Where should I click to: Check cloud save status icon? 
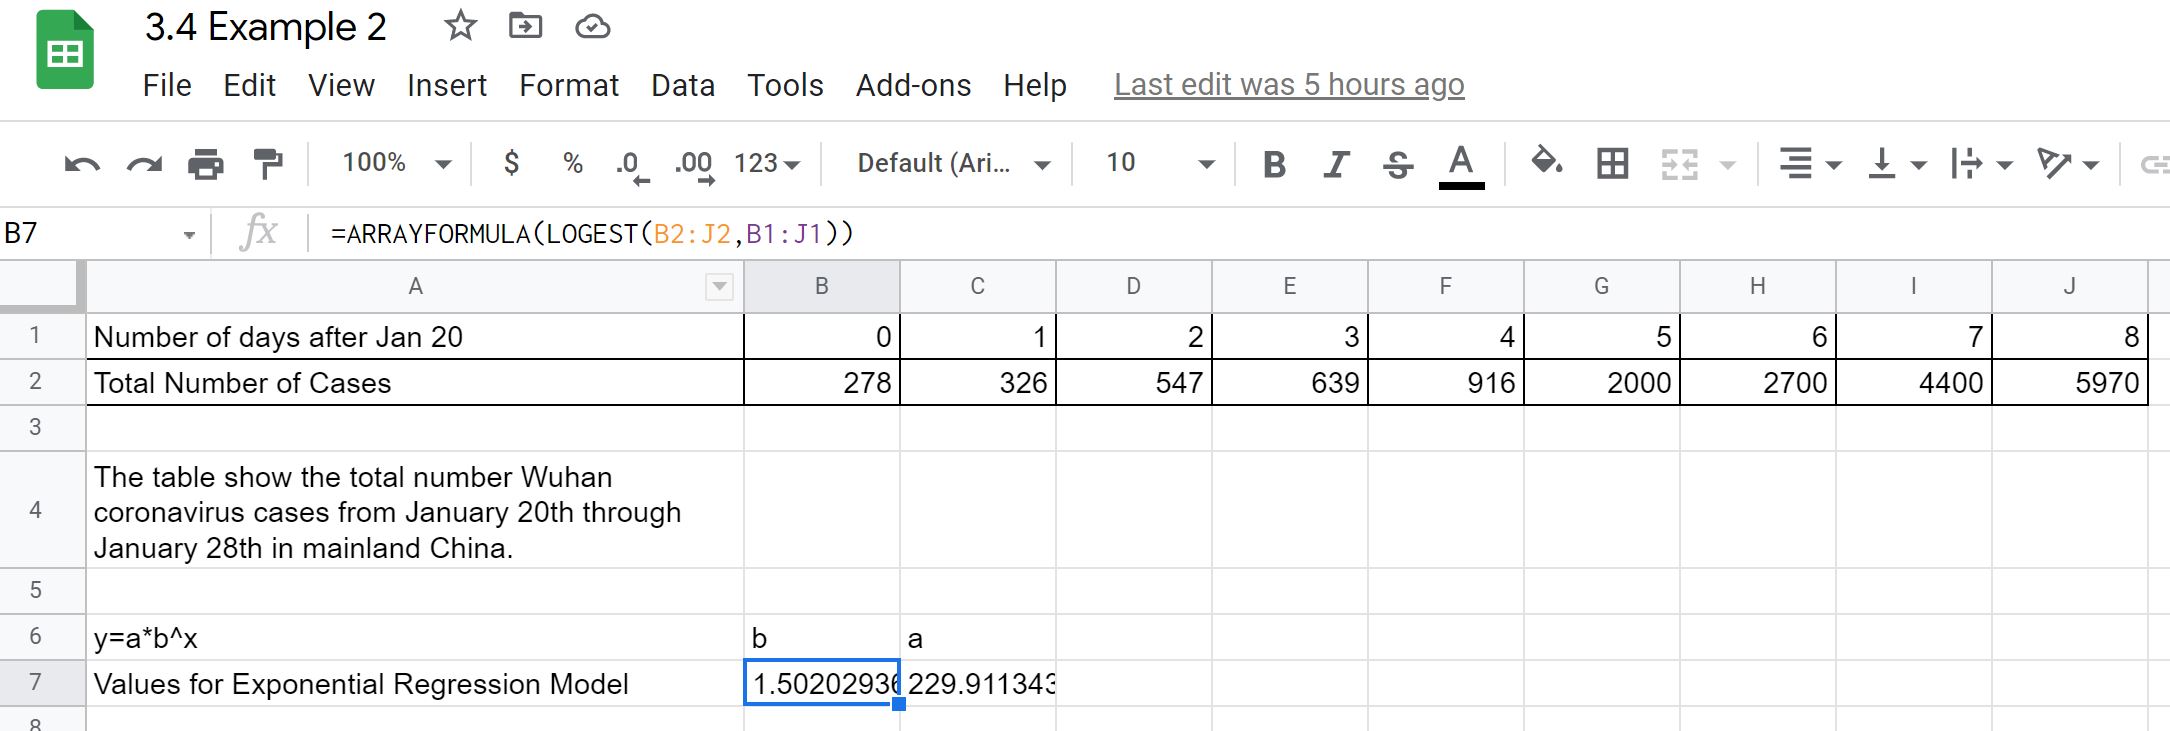(592, 27)
